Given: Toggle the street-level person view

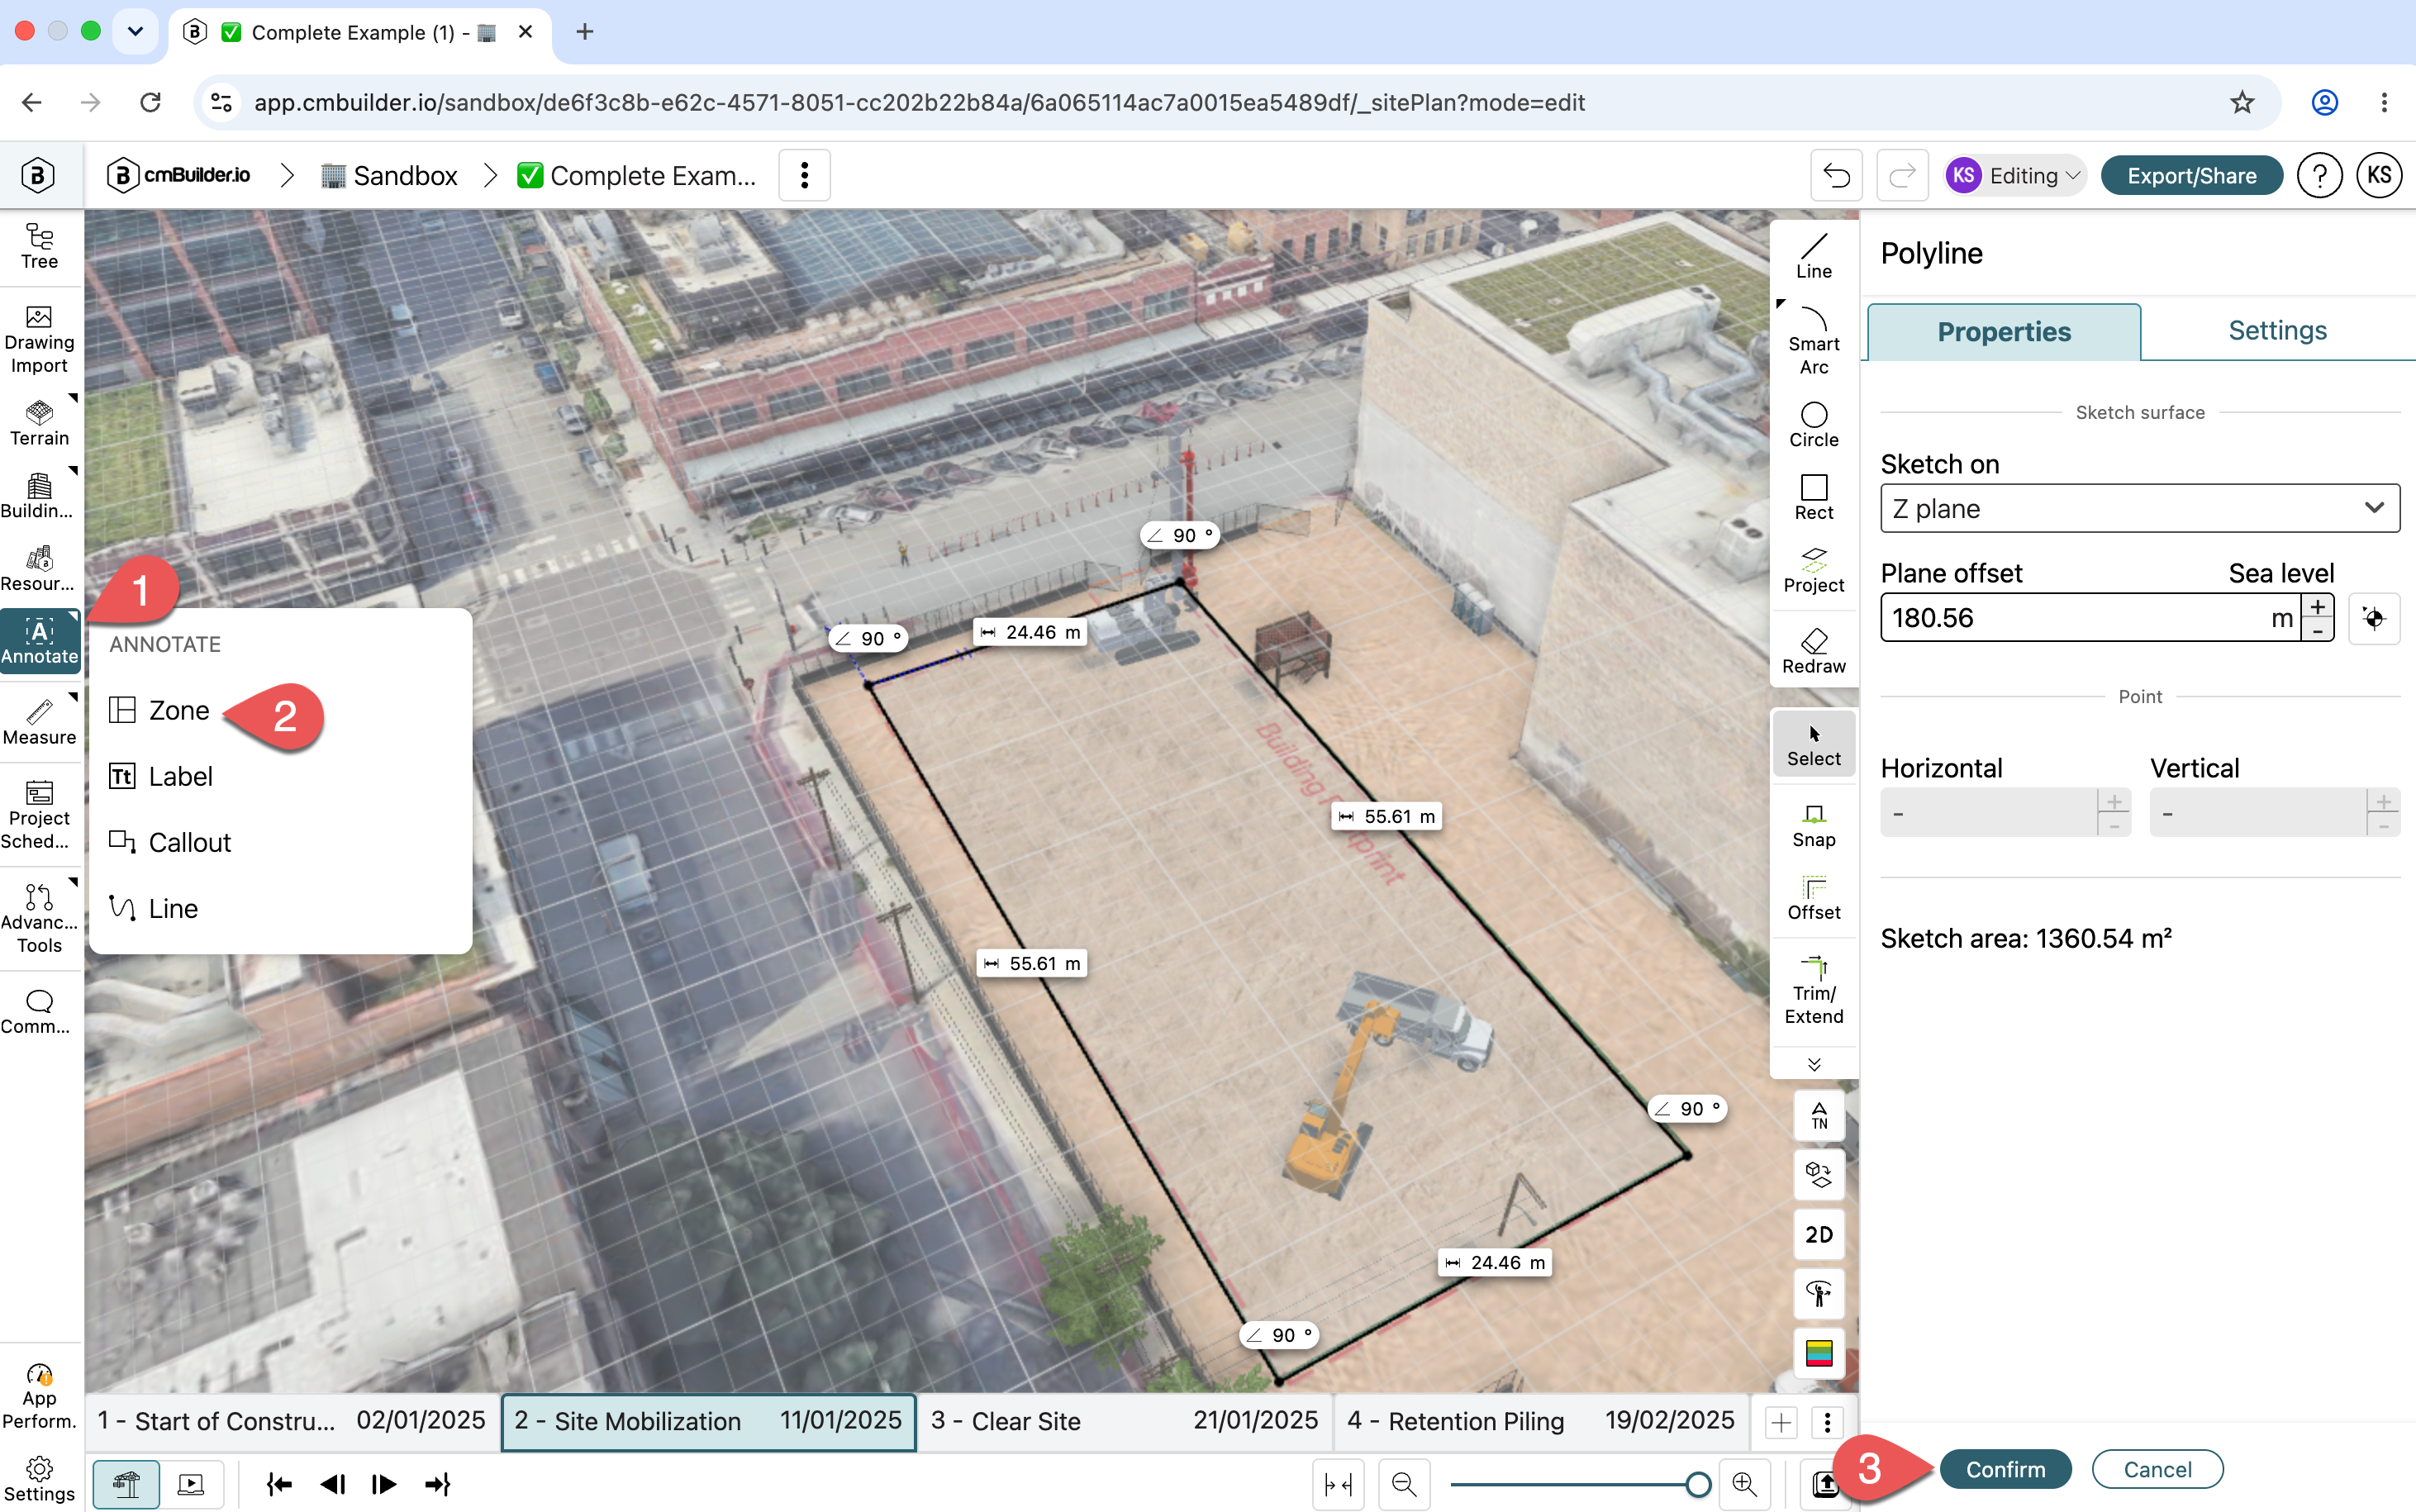Looking at the screenshot, I should point(1819,1293).
